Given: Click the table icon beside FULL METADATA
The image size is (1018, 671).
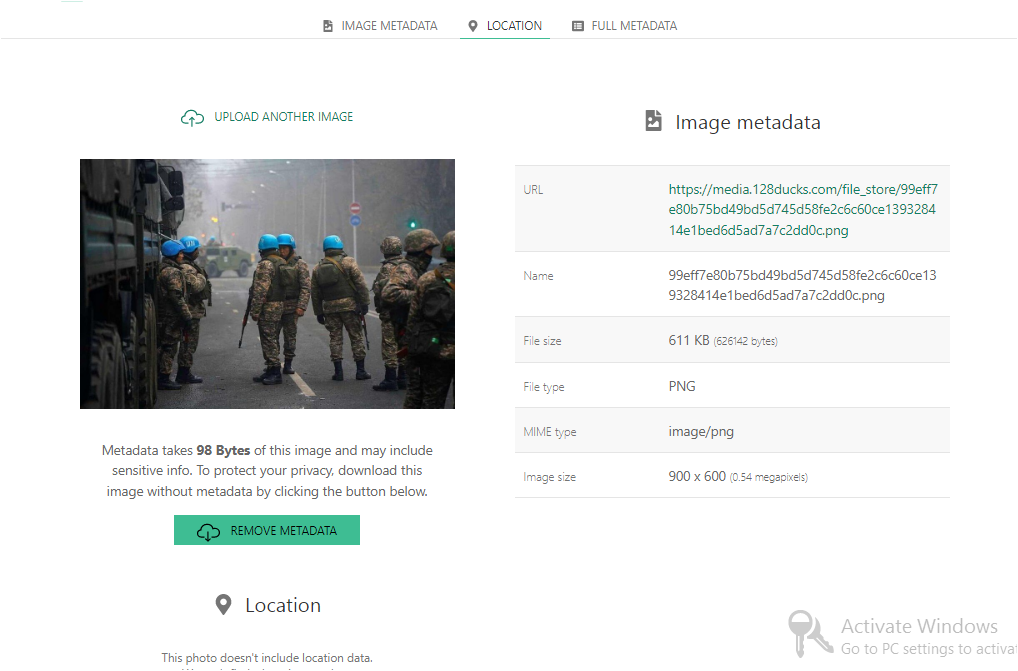Looking at the screenshot, I should (x=578, y=26).
